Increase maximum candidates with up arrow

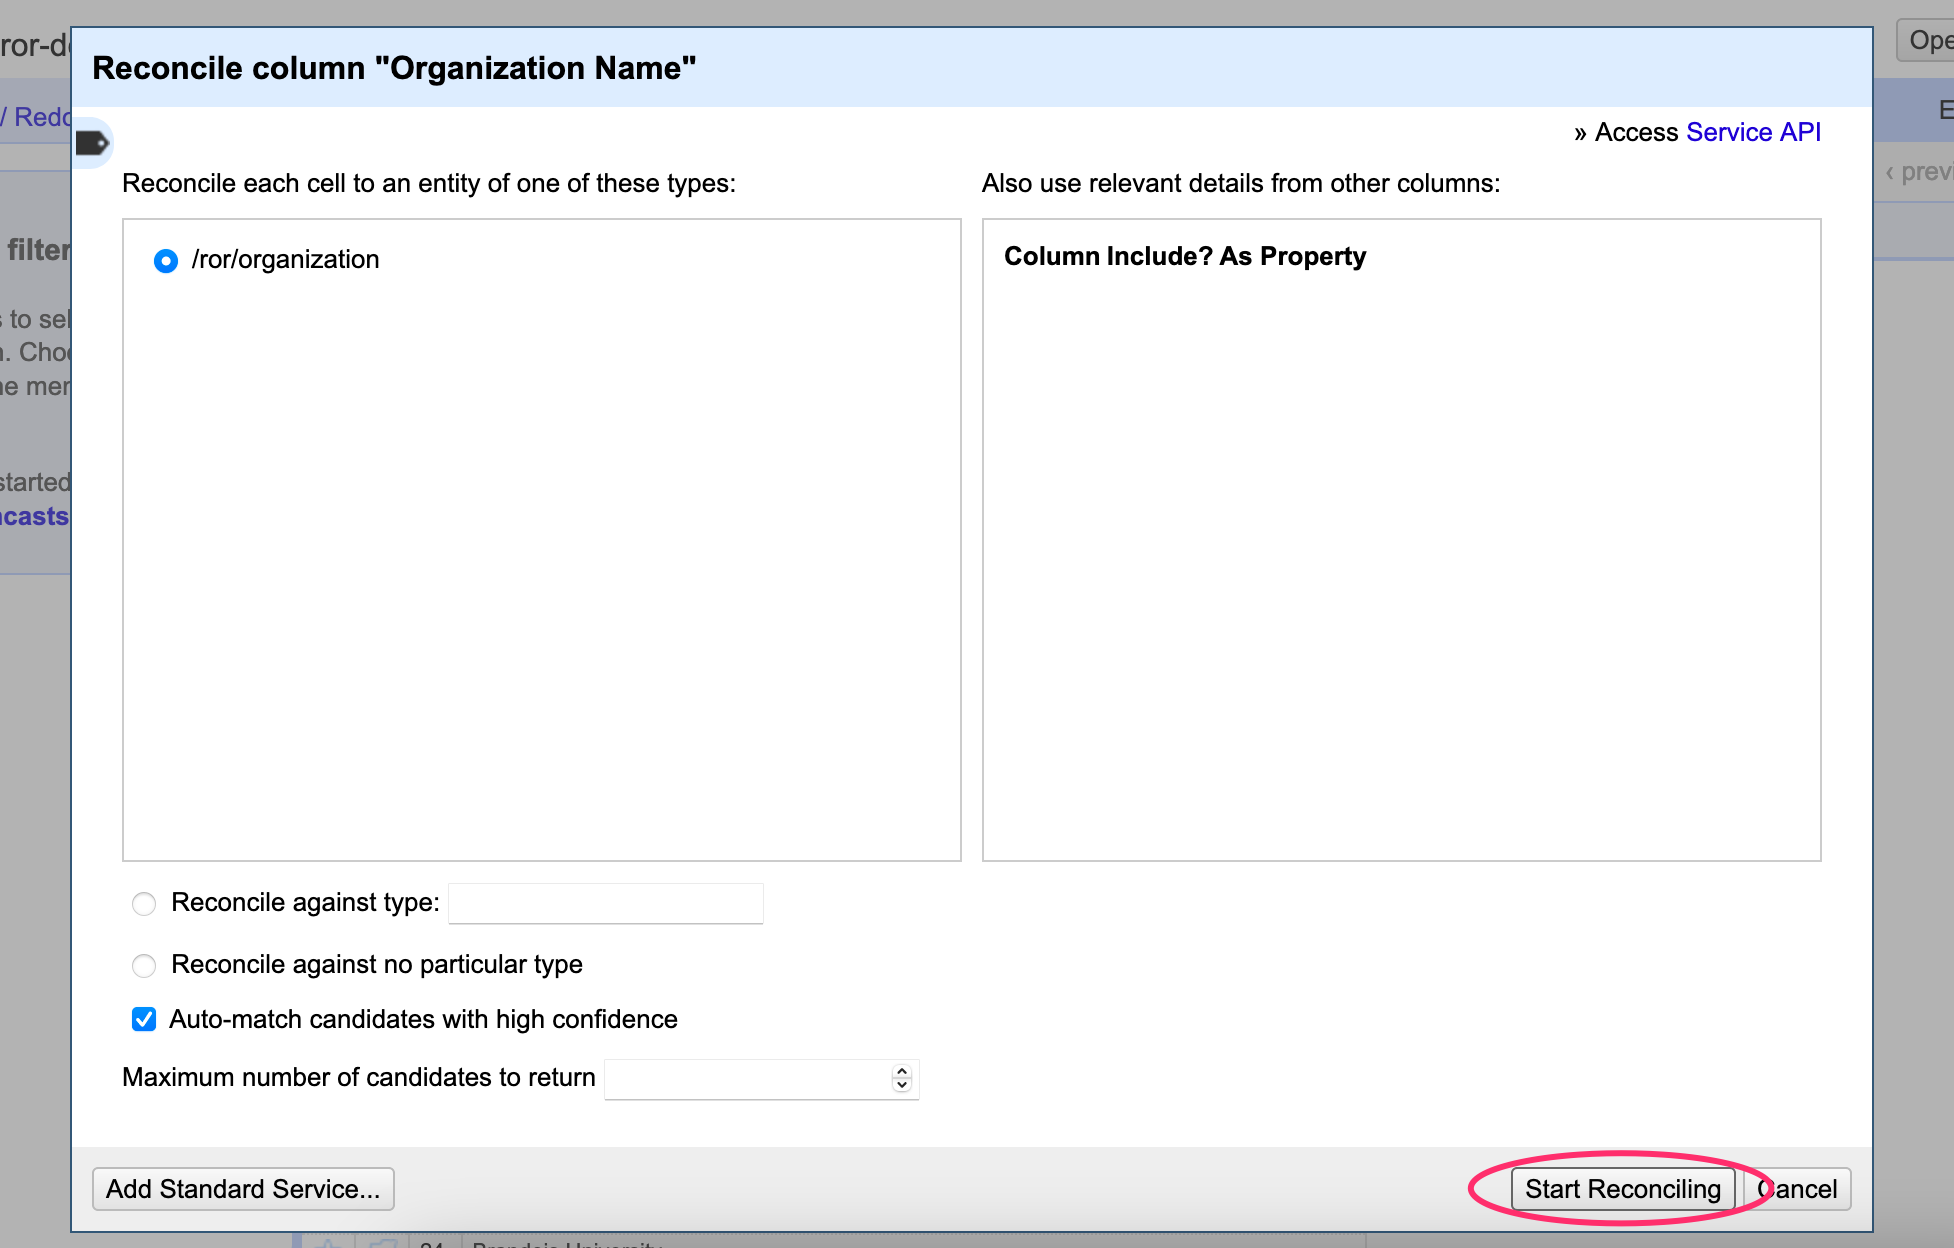[x=902, y=1071]
